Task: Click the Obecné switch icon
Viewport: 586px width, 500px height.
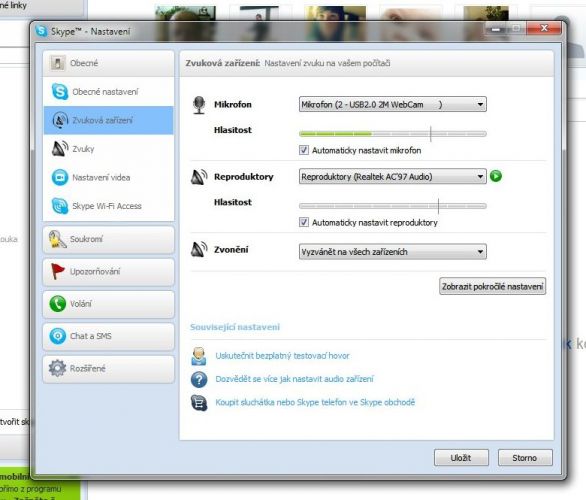Action: click(x=58, y=63)
